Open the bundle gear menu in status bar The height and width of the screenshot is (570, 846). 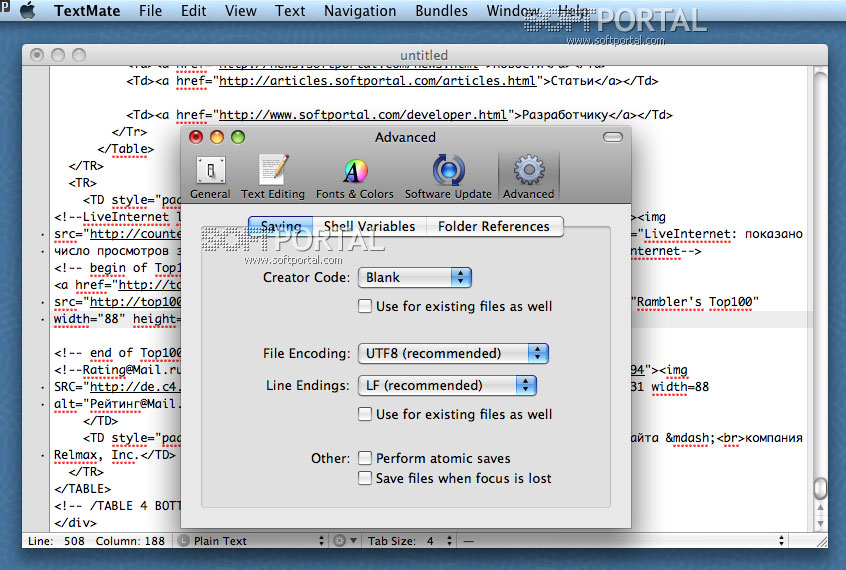344,540
